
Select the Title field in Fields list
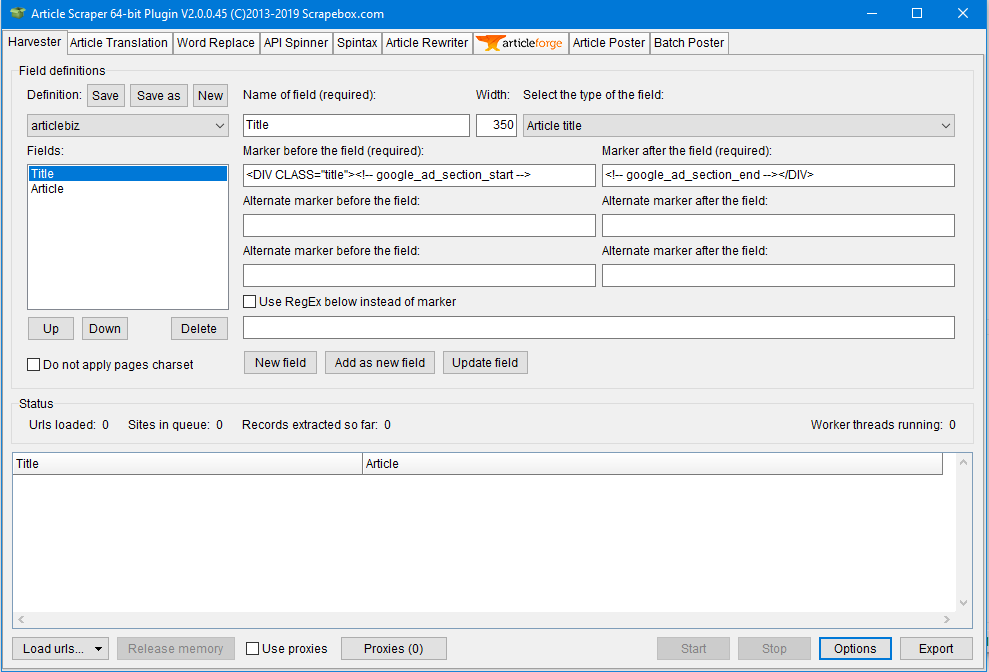coord(127,174)
